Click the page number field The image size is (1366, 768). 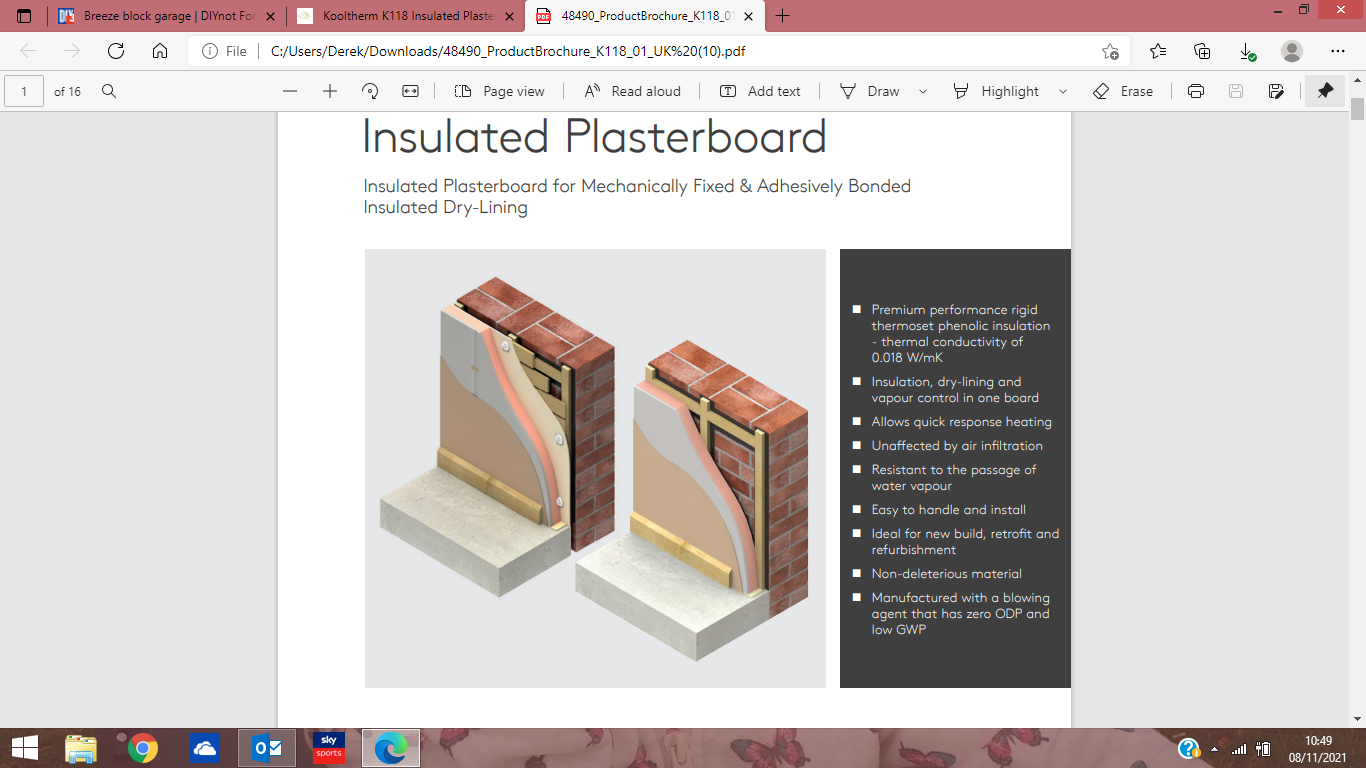click(x=22, y=90)
